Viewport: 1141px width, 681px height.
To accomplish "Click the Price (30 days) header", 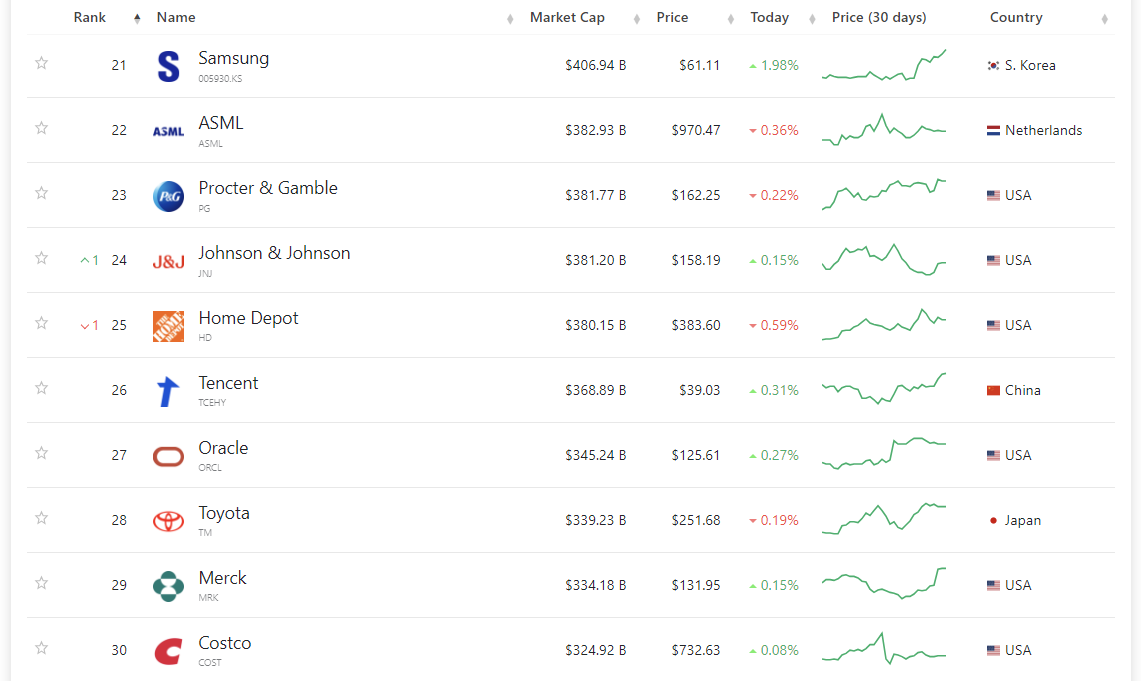I will click(x=879, y=17).
